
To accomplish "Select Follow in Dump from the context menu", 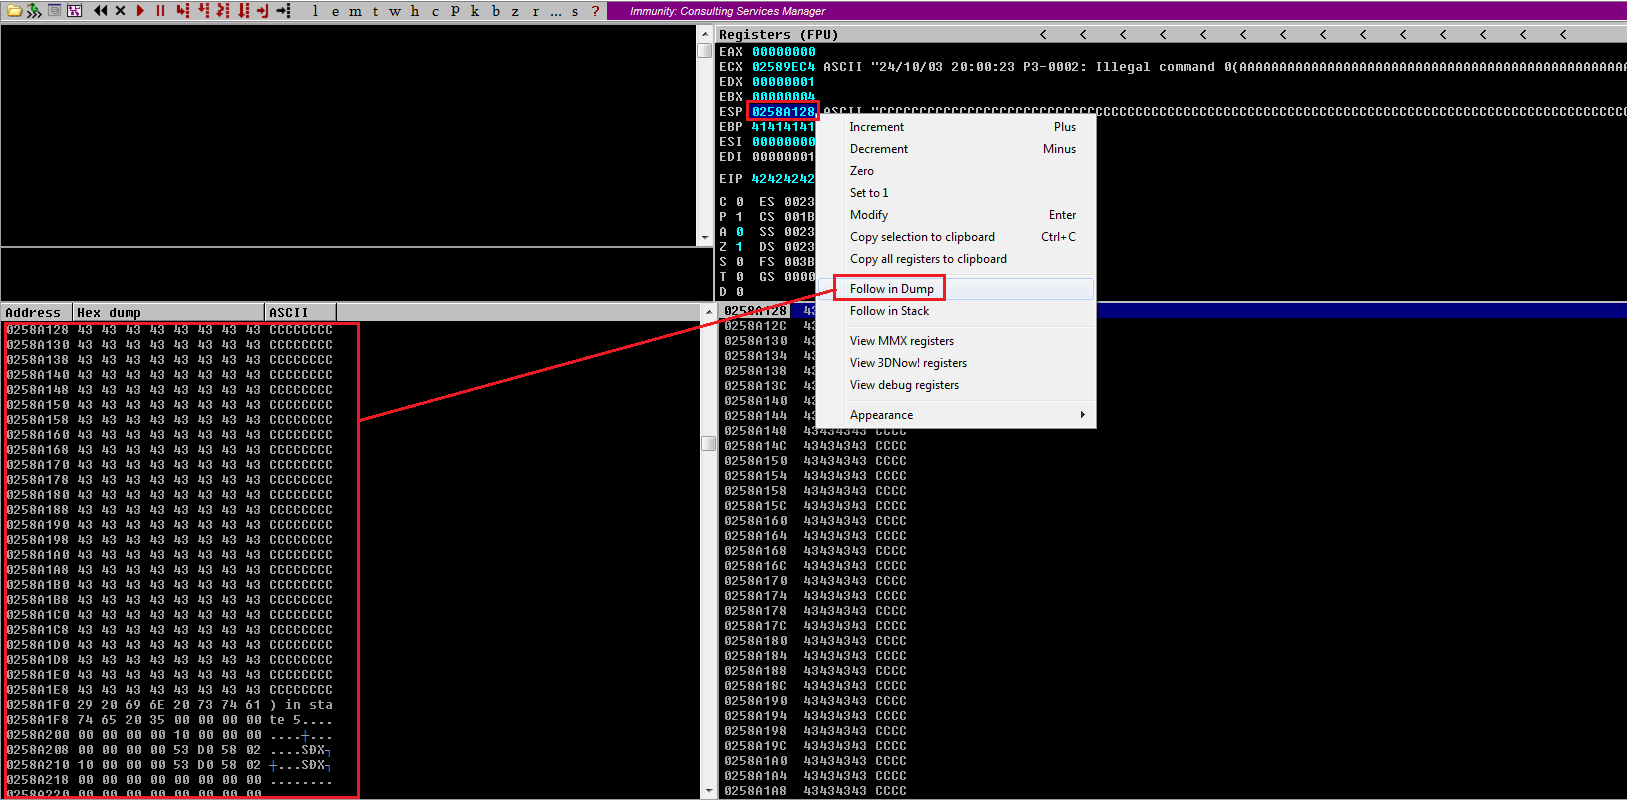I will tap(891, 289).
